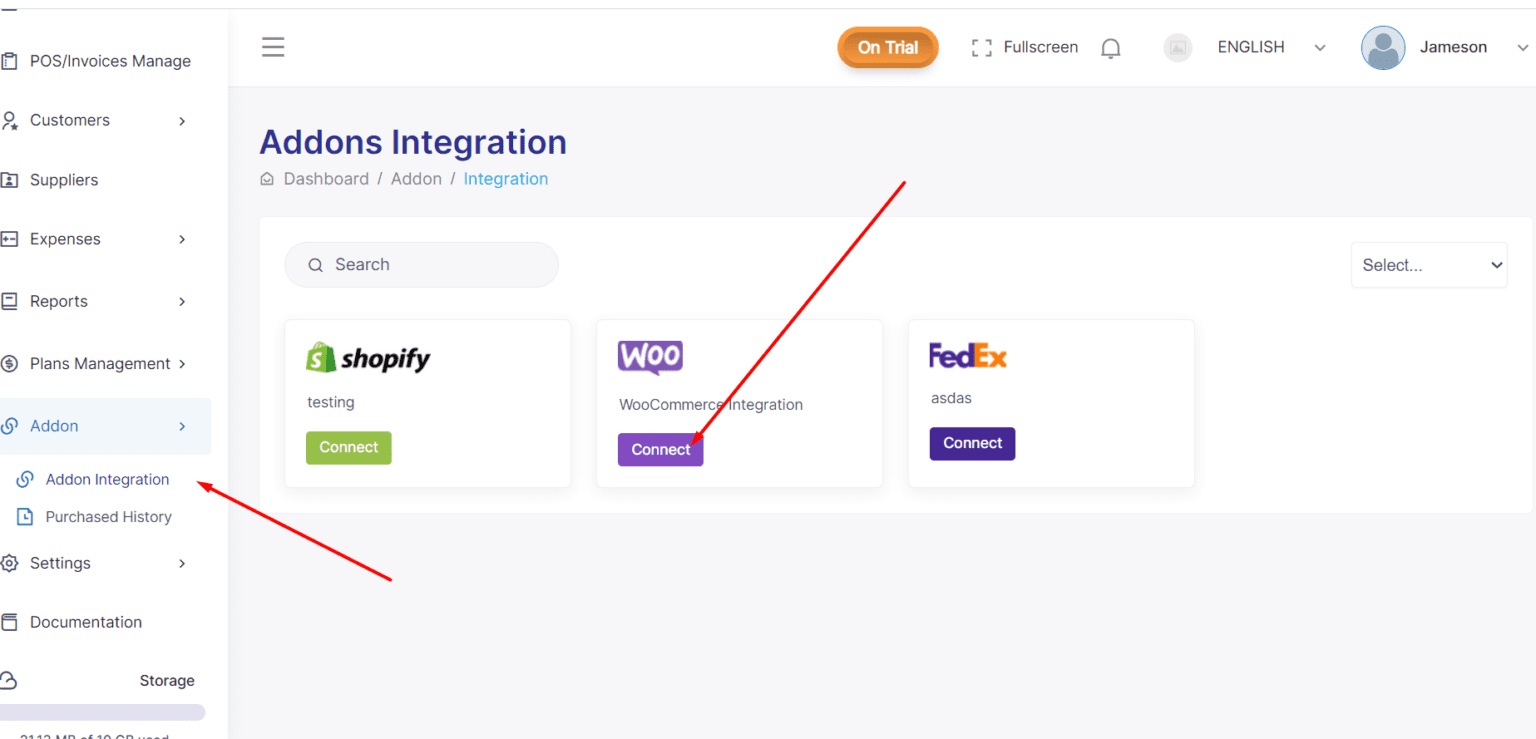Click the Woo logo
The height and width of the screenshot is (739, 1536).
pos(650,357)
